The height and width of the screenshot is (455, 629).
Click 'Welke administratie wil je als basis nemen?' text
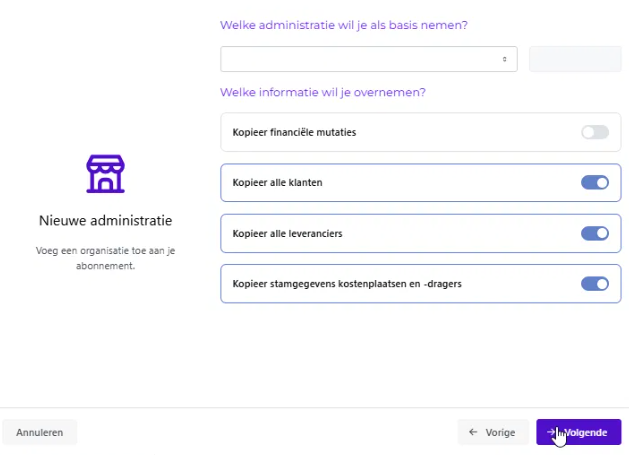(344, 25)
